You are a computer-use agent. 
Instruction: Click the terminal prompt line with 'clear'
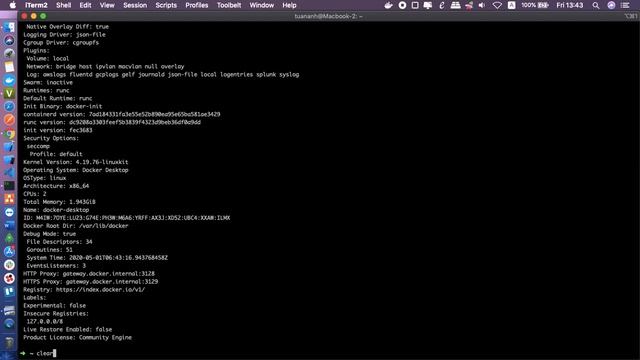click(x=38, y=353)
